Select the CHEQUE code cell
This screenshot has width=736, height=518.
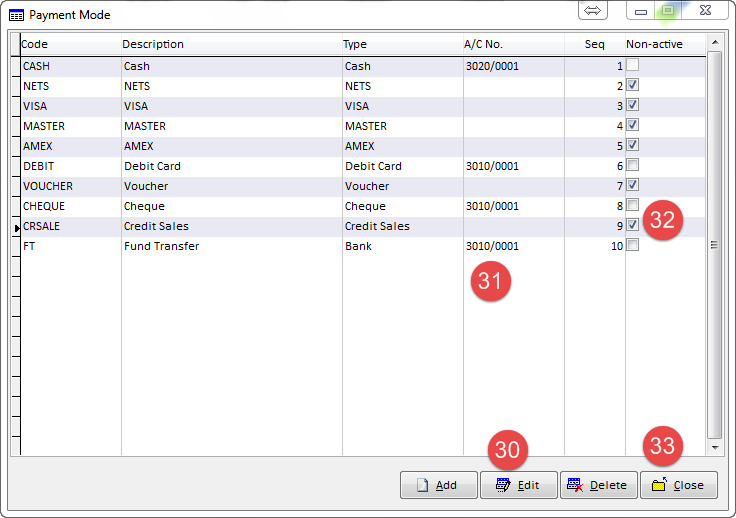pos(71,206)
